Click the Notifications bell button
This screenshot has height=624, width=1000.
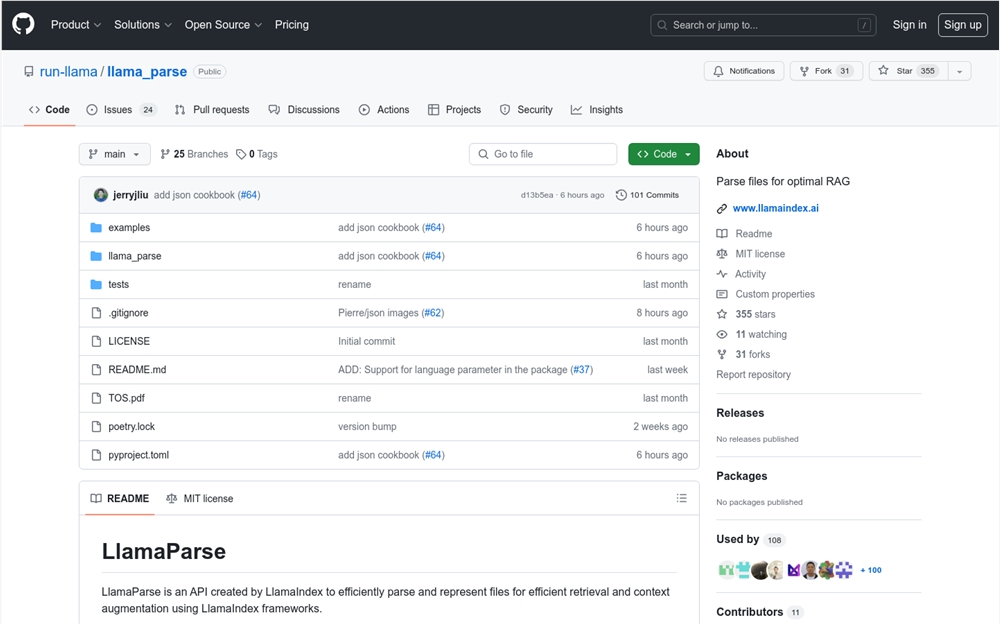pos(744,71)
